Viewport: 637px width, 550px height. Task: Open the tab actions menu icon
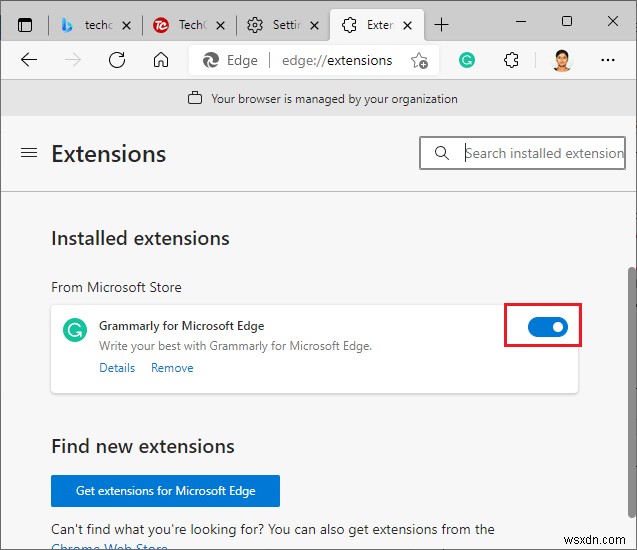pyautogui.click(x=25, y=25)
